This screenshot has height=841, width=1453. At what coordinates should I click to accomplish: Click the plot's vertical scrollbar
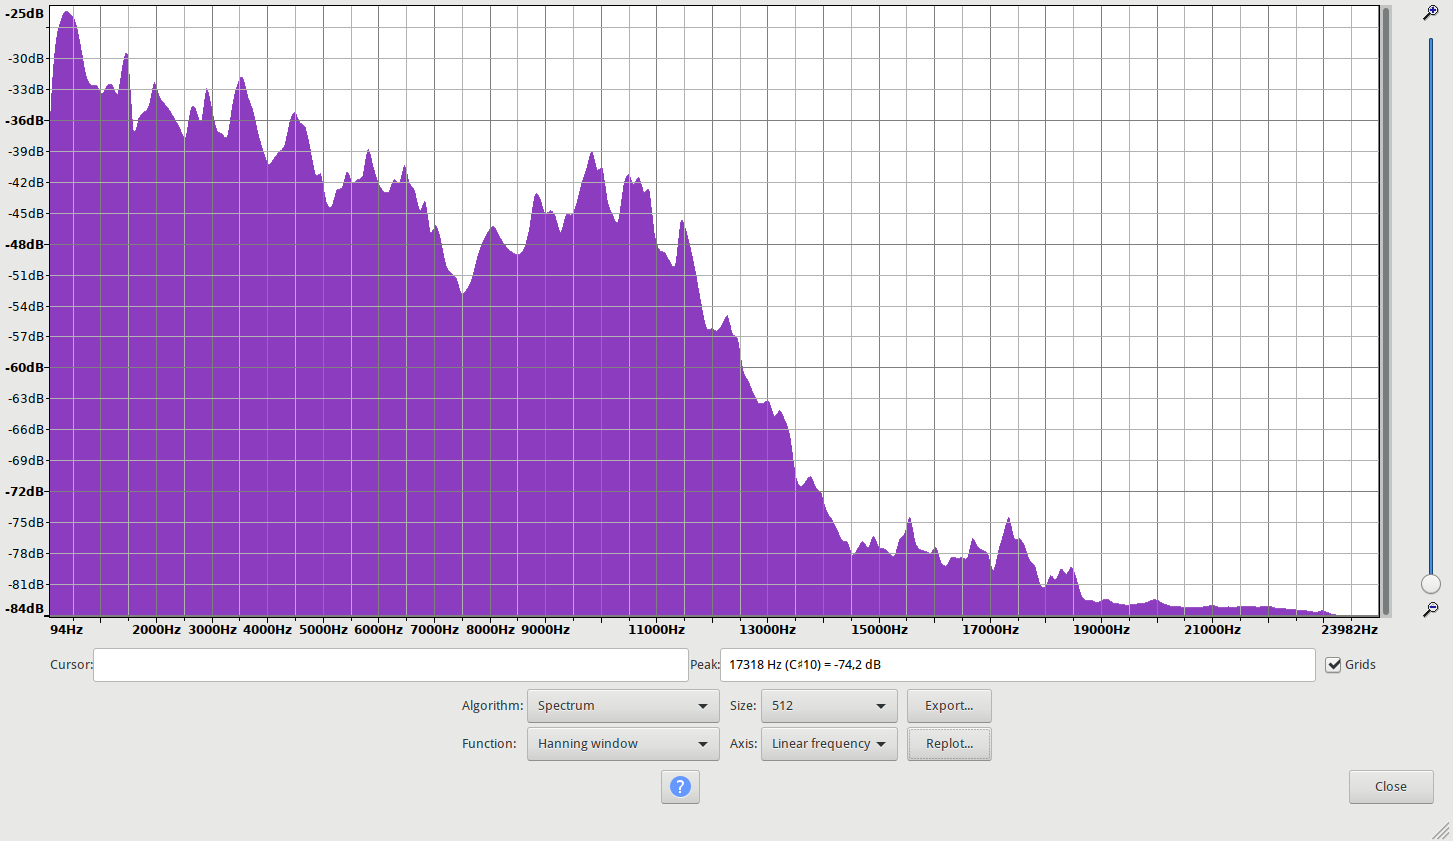click(1386, 311)
